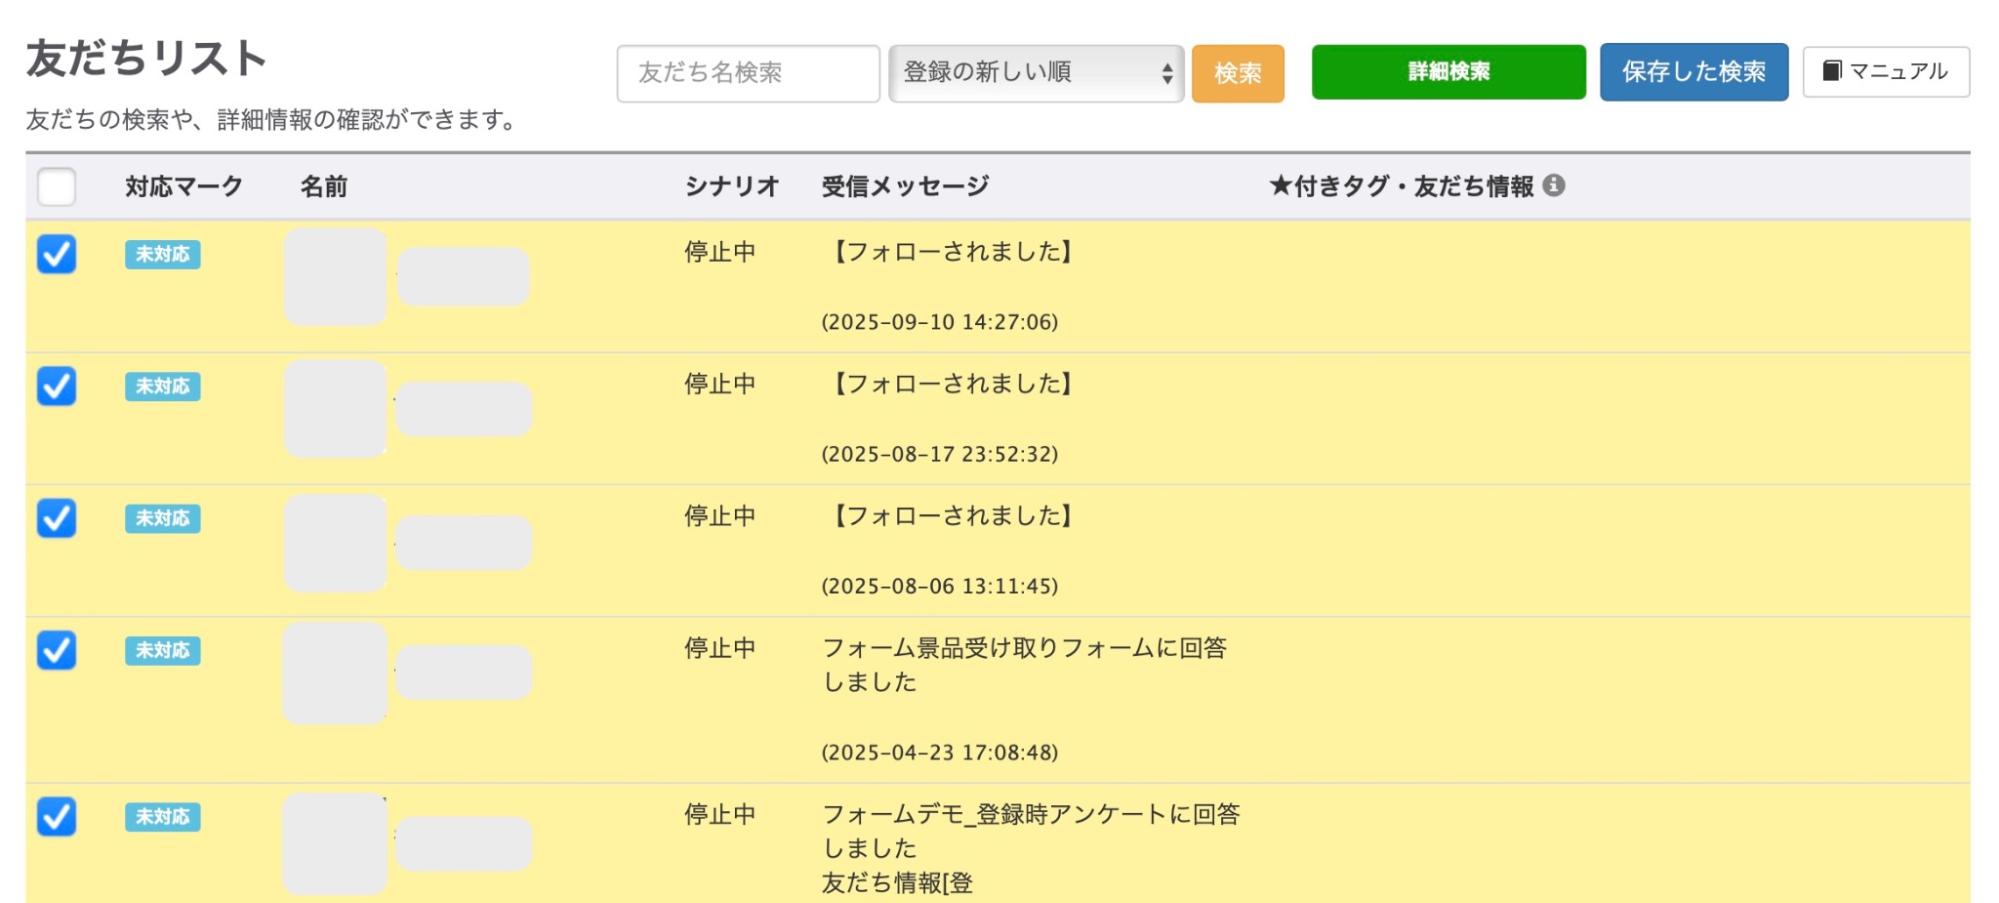Viewport: 1999px width, 903px height.
Task: Uncheck the select-all checkbox in the header
Action: click(56, 187)
